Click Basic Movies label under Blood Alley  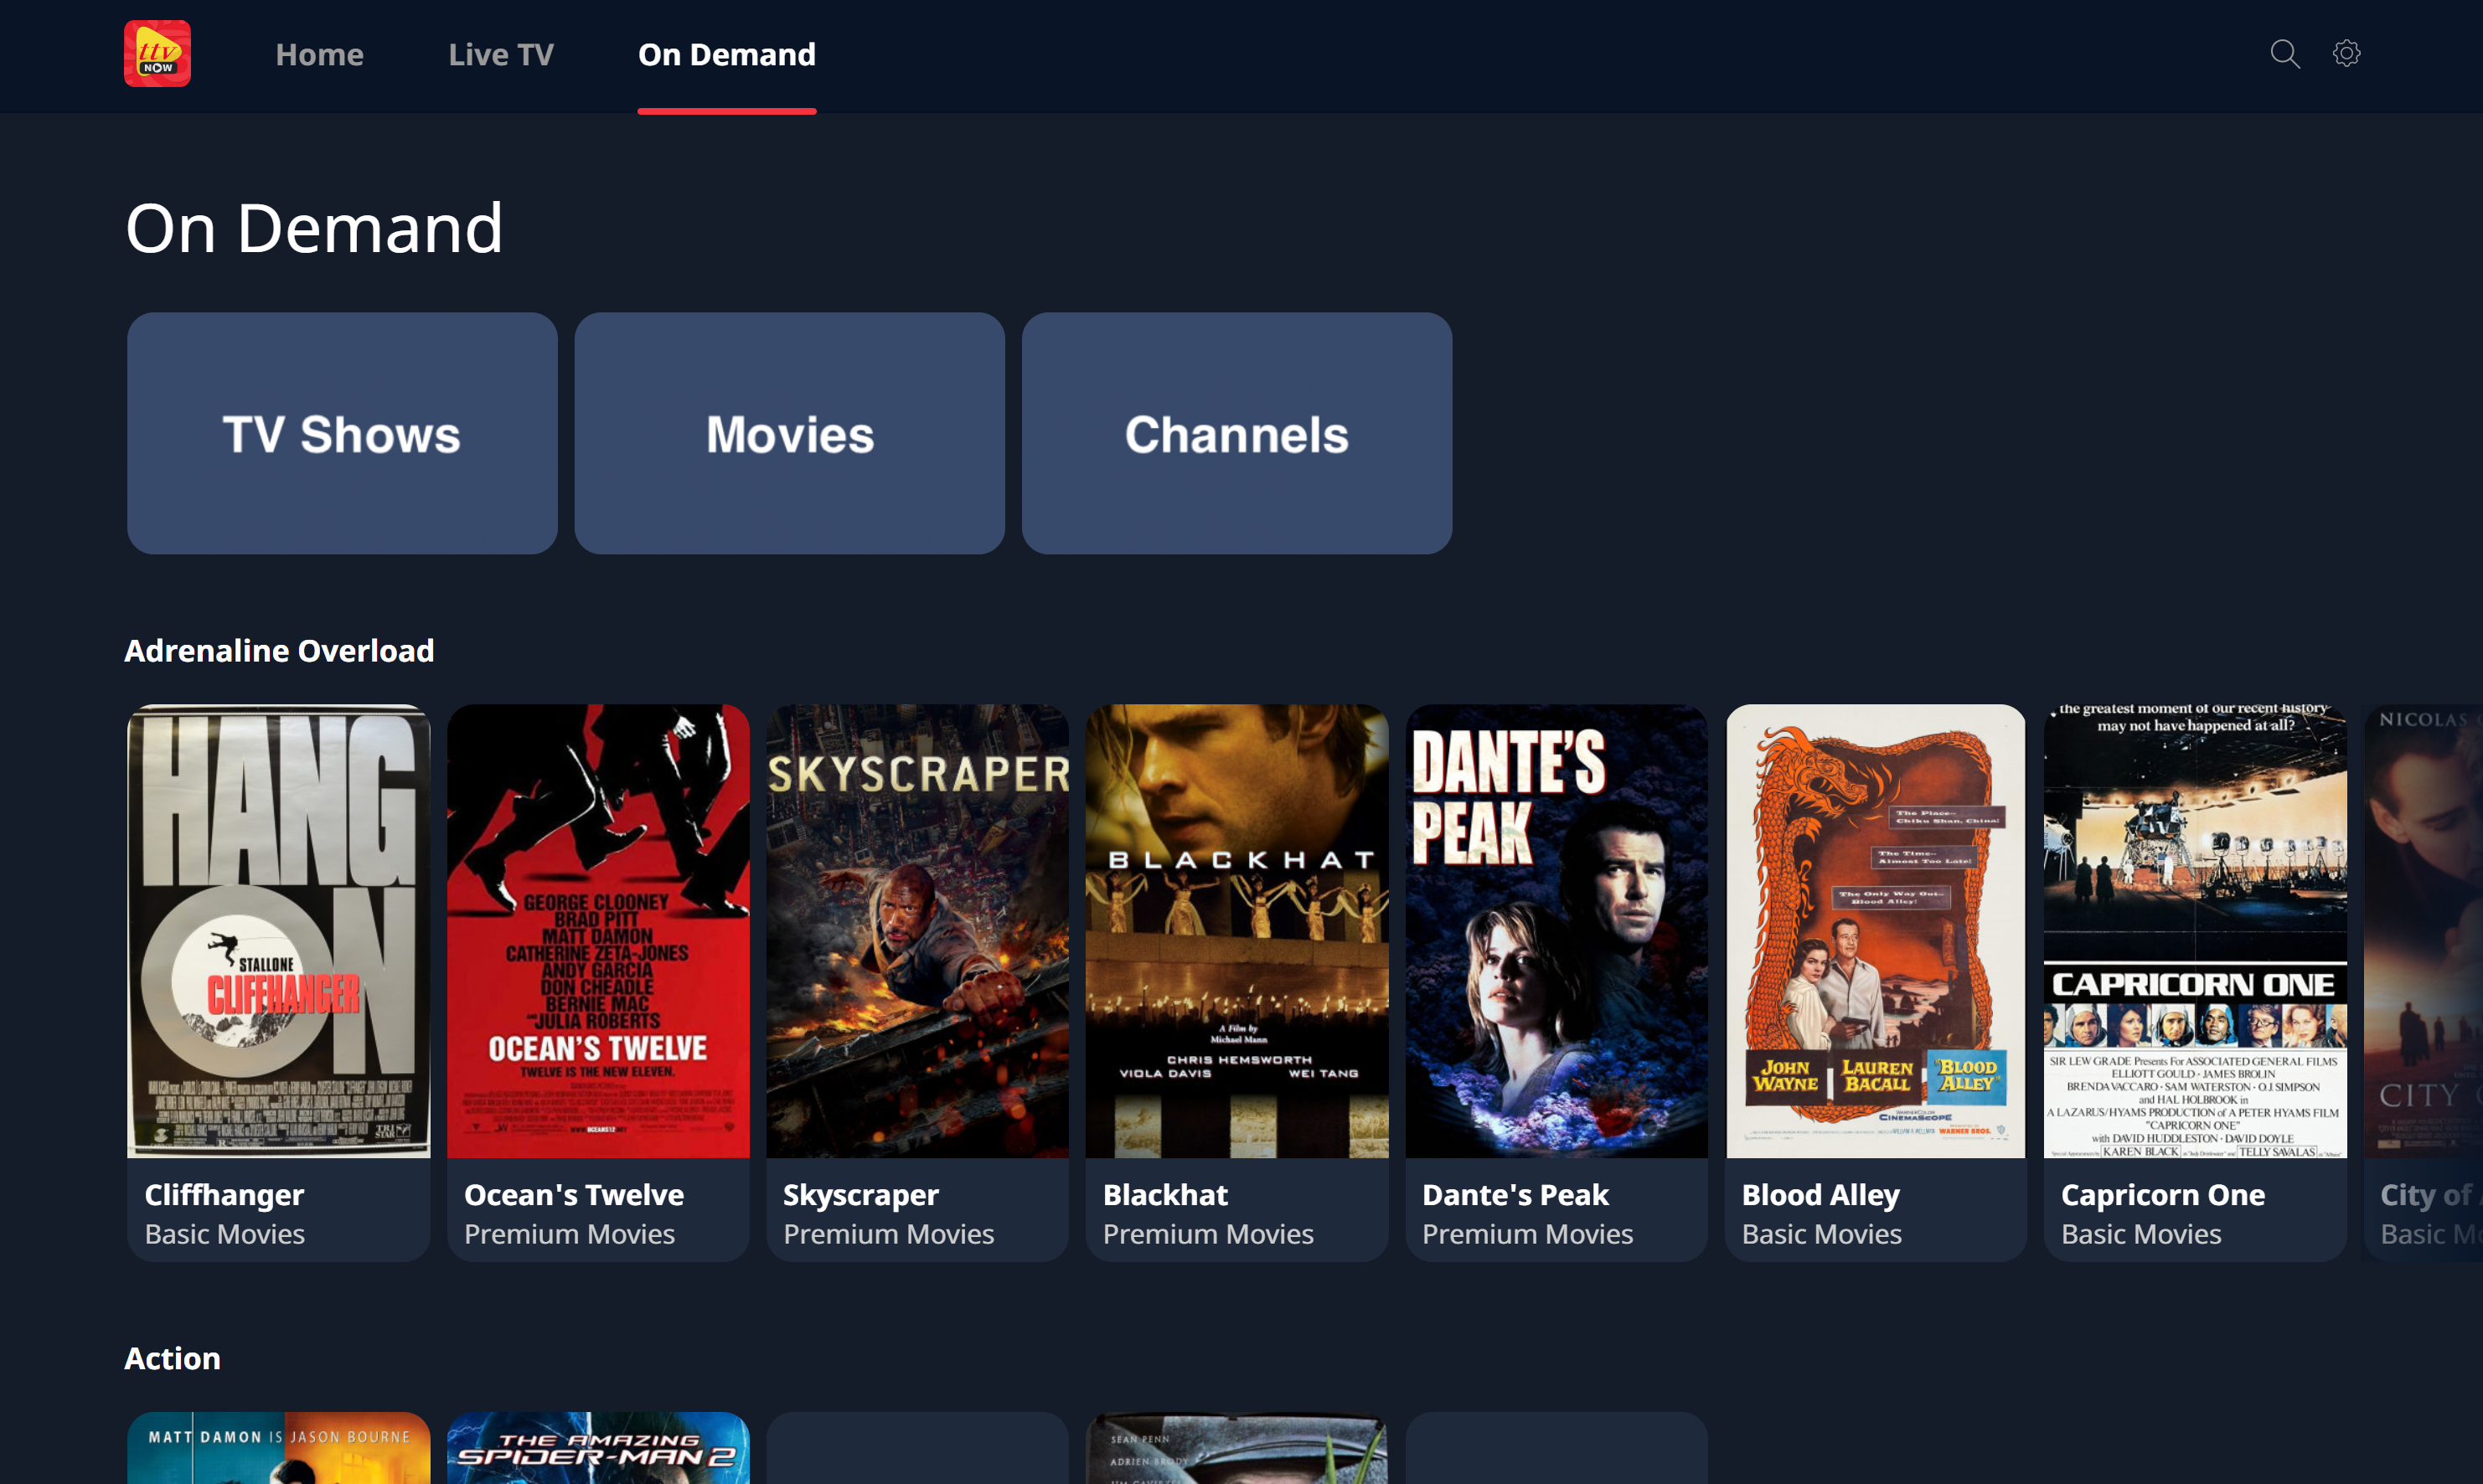pos(1821,1234)
